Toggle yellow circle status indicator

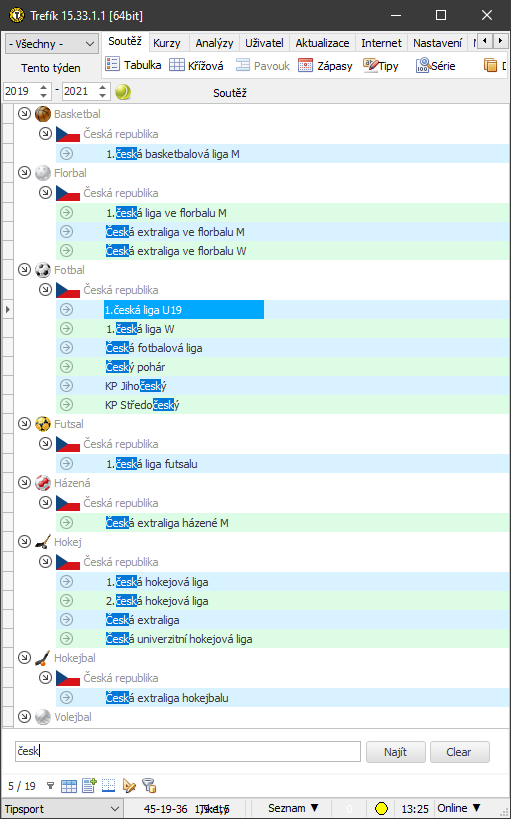click(381, 809)
